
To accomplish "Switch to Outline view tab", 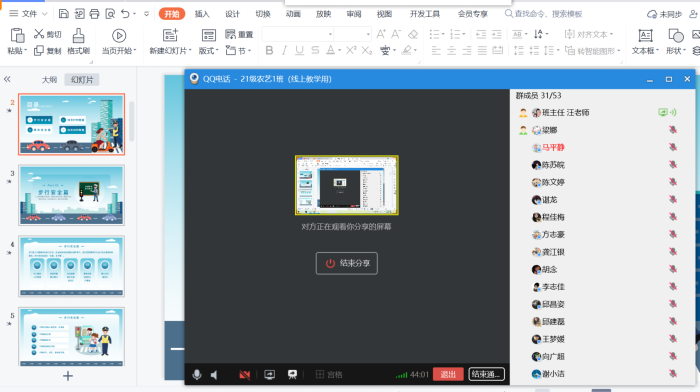I will coord(49,79).
